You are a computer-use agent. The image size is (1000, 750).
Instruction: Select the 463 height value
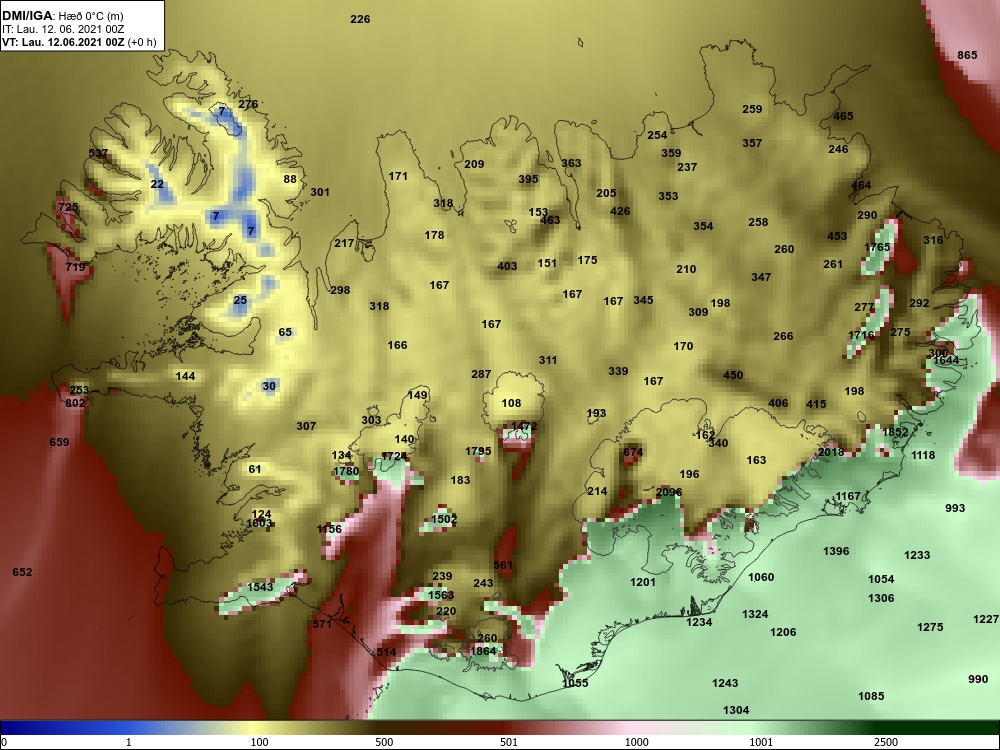coord(550,220)
